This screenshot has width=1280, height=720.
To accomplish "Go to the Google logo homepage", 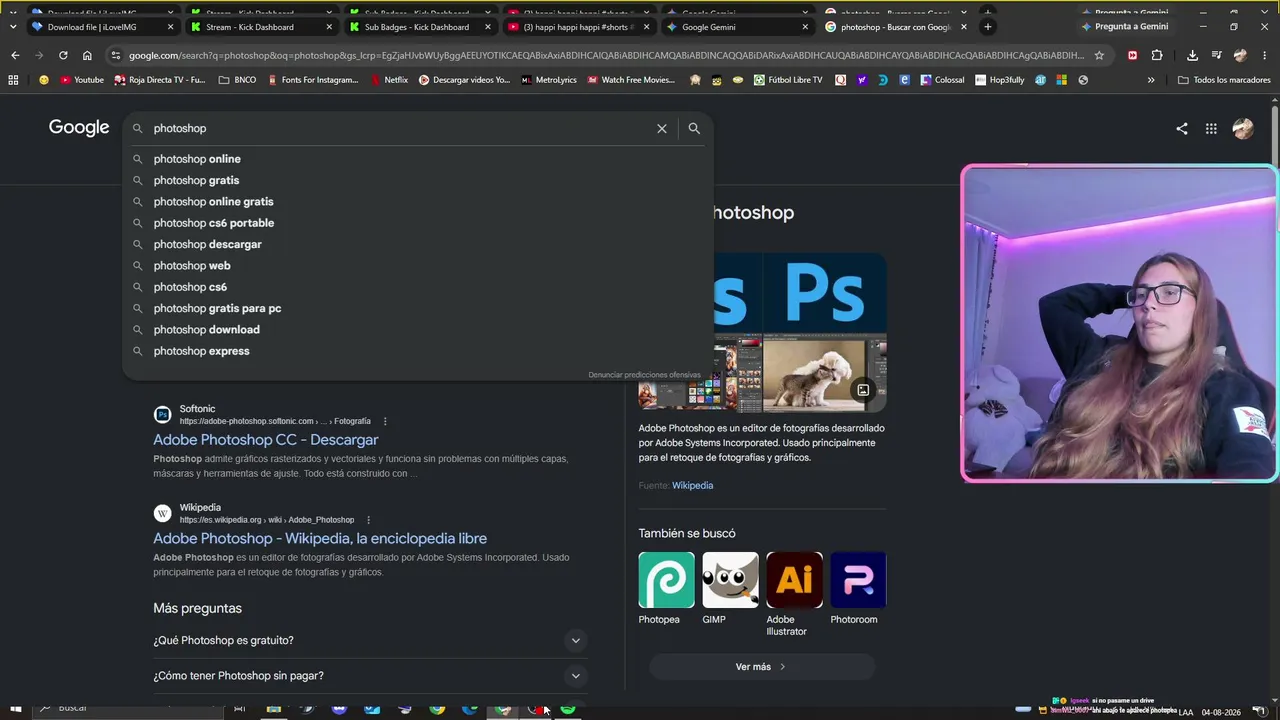I will (79, 128).
